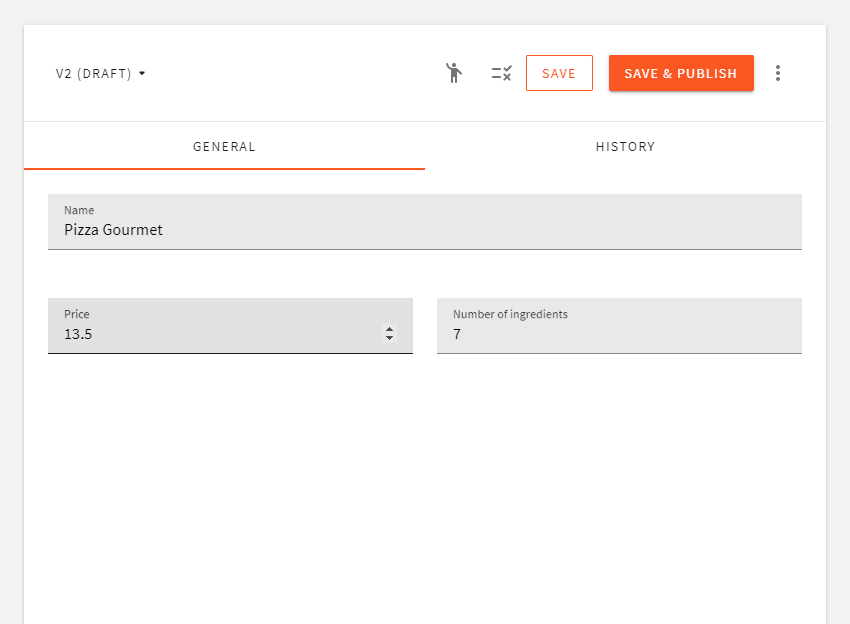Click the SAVE & PUBLISH button
This screenshot has width=850, height=624.
pos(681,72)
